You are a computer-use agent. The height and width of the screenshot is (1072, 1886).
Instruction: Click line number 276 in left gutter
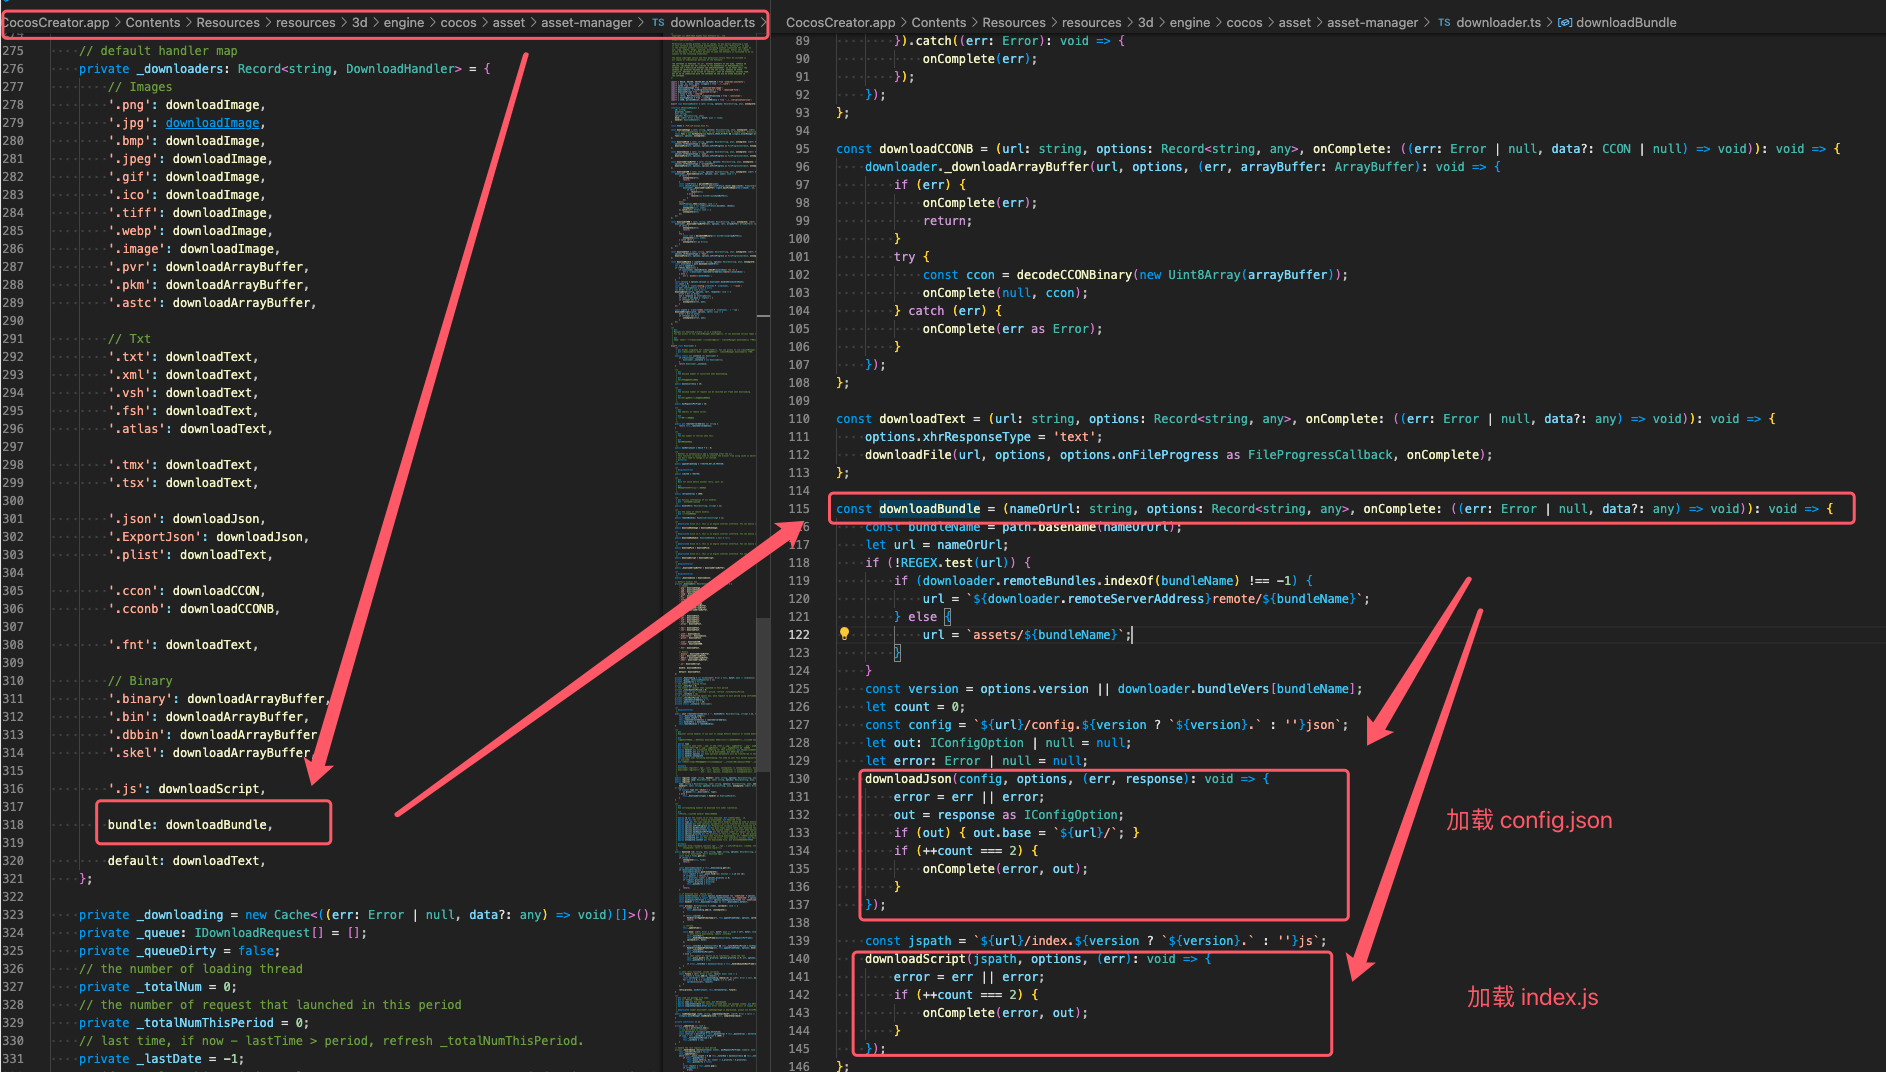coord(13,69)
